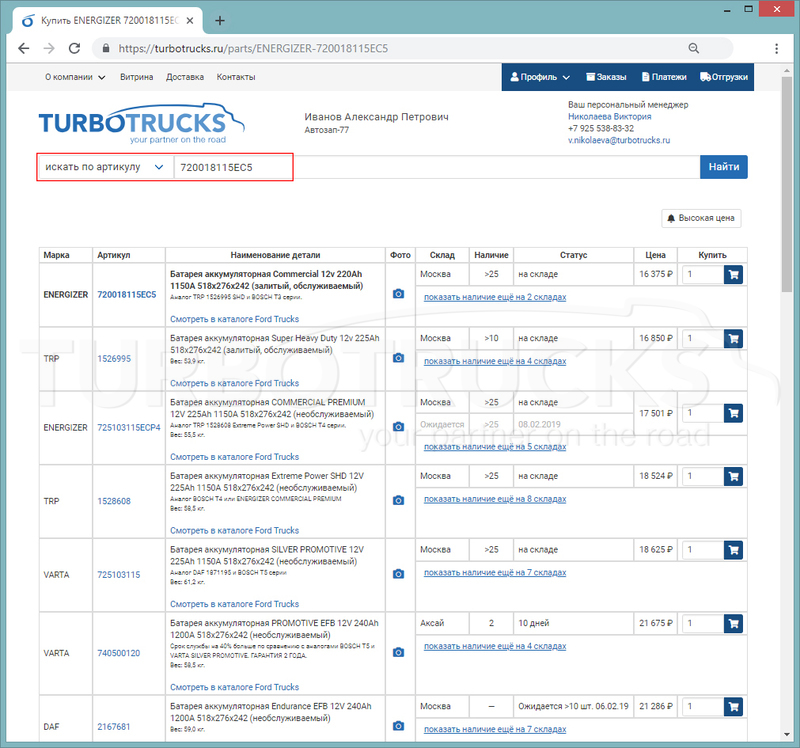Add ENERGIZER 725103115ECP4 to cart

point(733,413)
